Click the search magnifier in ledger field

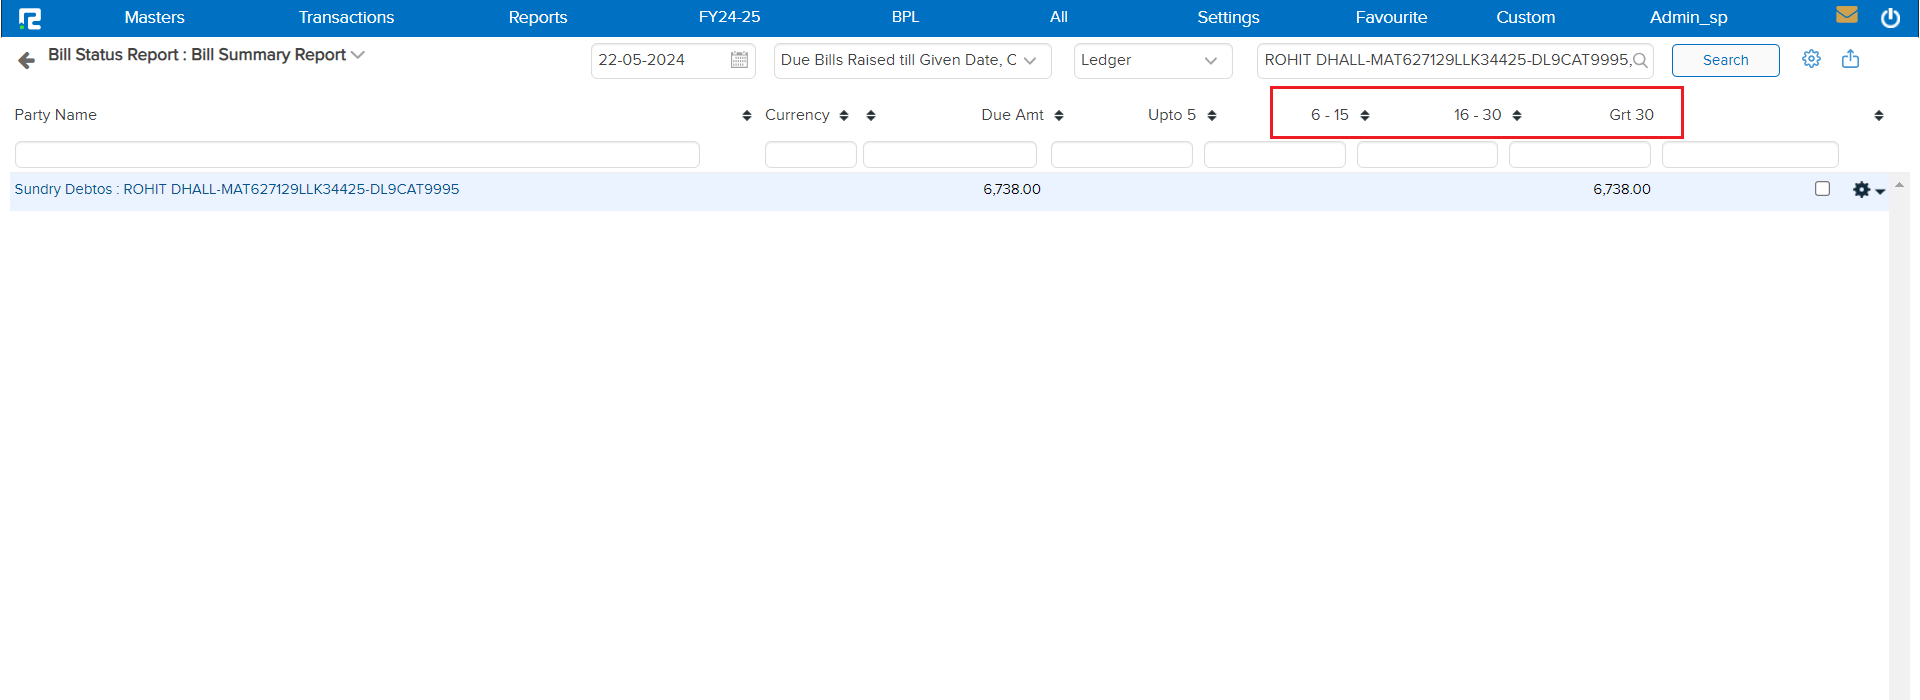coord(1640,60)
